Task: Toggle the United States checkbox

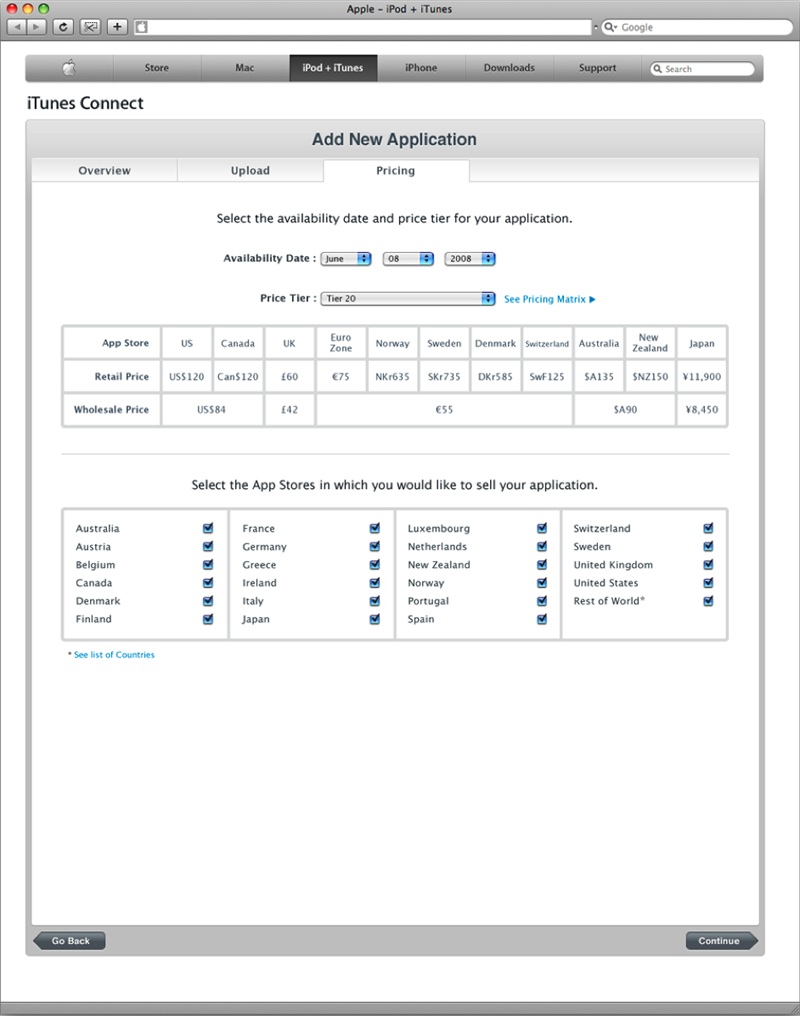Action: pyautogui.click(x=708, y=583)
